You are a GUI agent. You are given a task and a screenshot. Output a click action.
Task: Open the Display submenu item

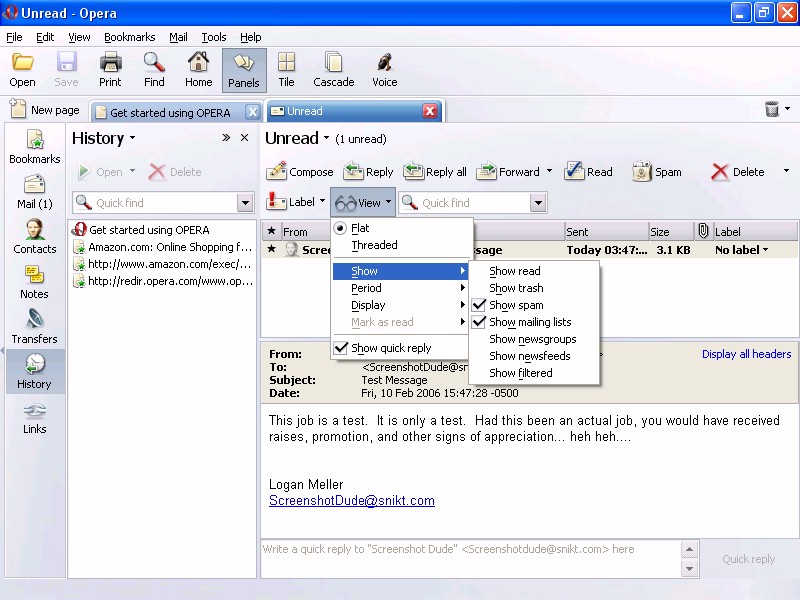click(x=401, y=305)
